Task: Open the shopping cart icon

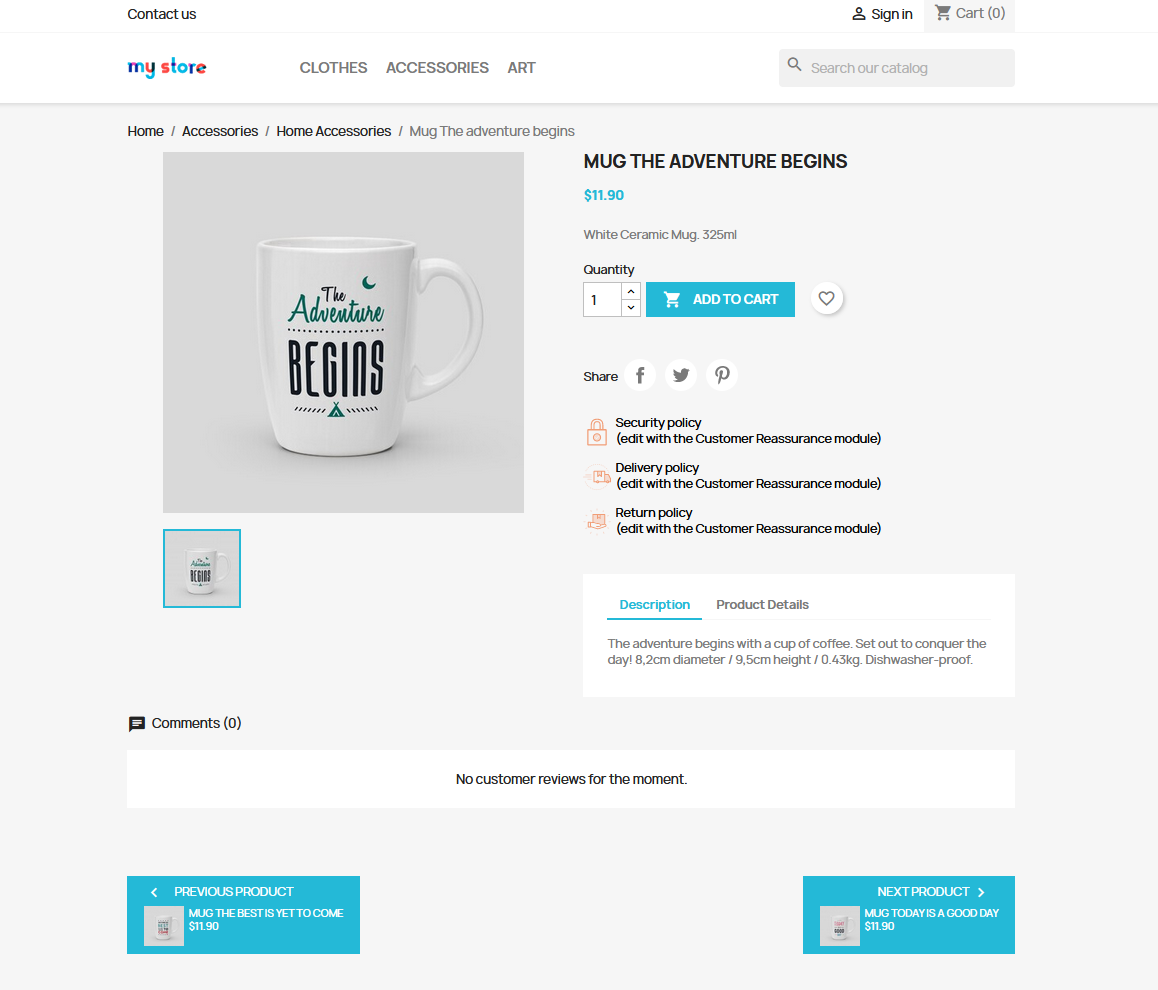Action: pos(943,13)
